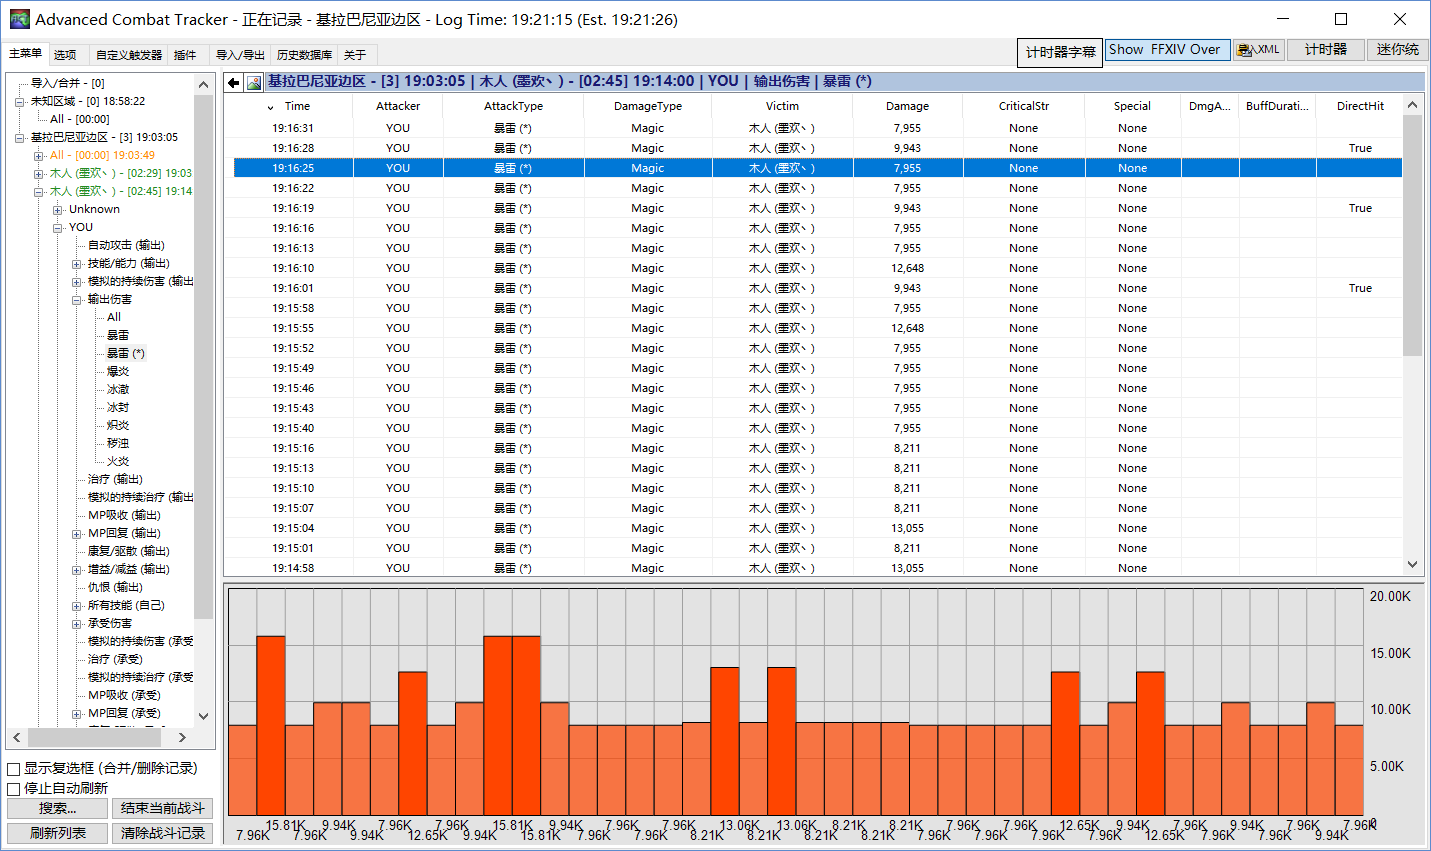Switch to the 插件 tab
Screen dimensions: 1431x851
(x=185, y=55)
